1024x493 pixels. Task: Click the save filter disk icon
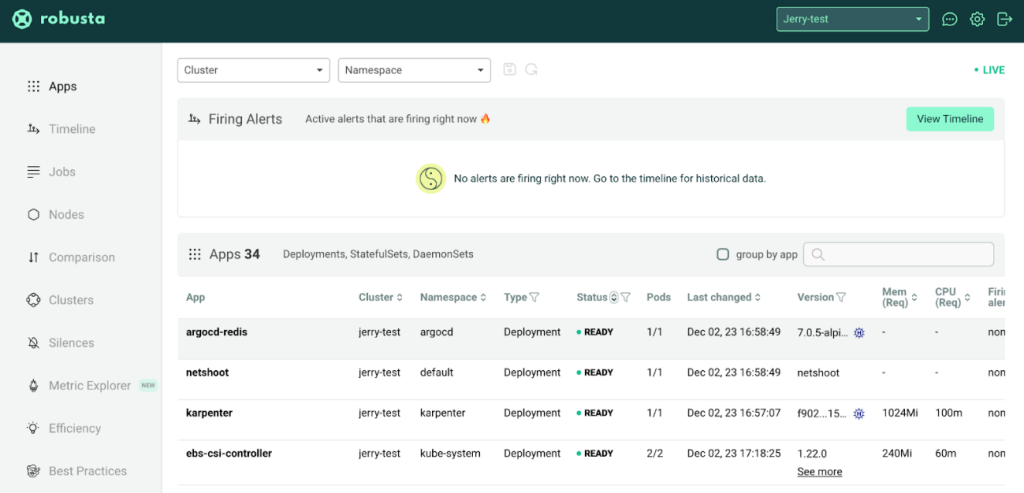point(510,70)
